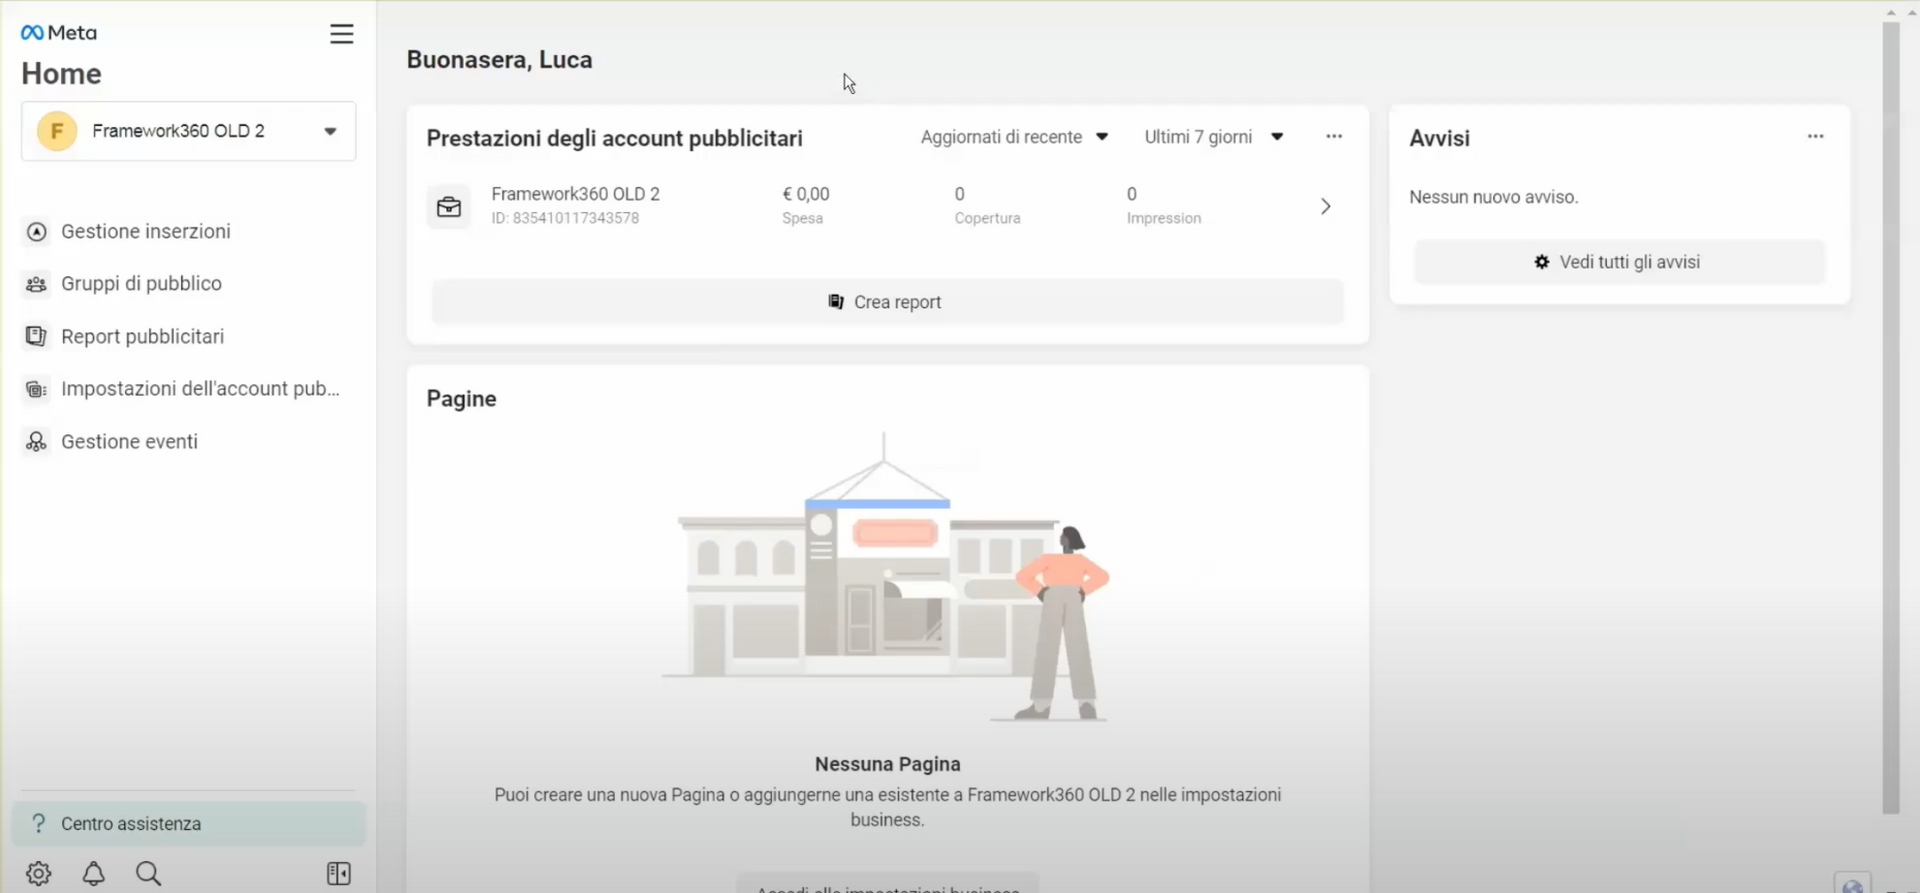
Task: Click the Nessuna Pagina heading
Action: 888,764
